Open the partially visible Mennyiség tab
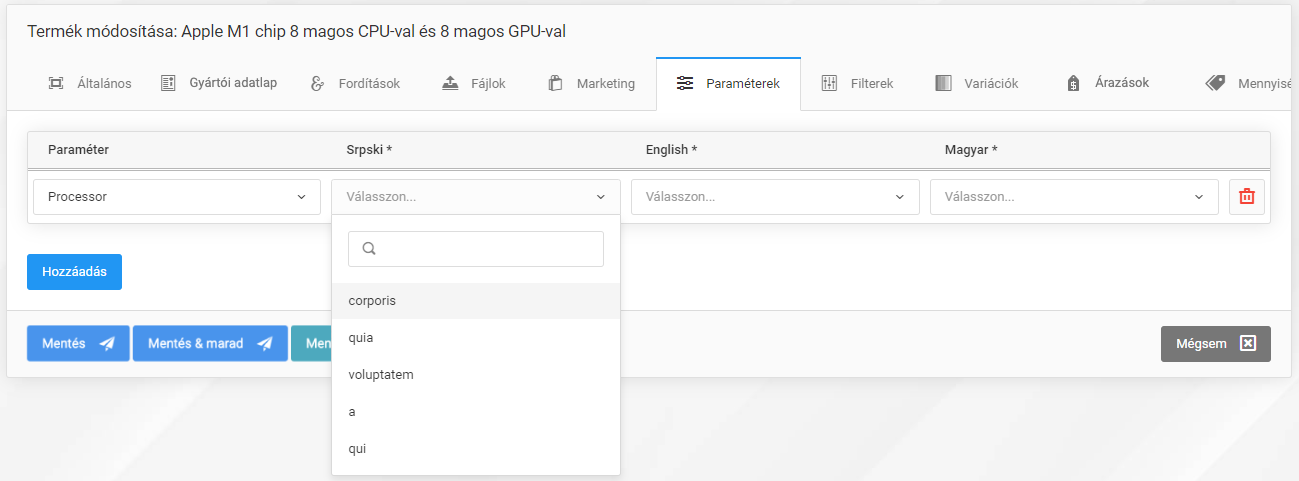 point(1249,83)
